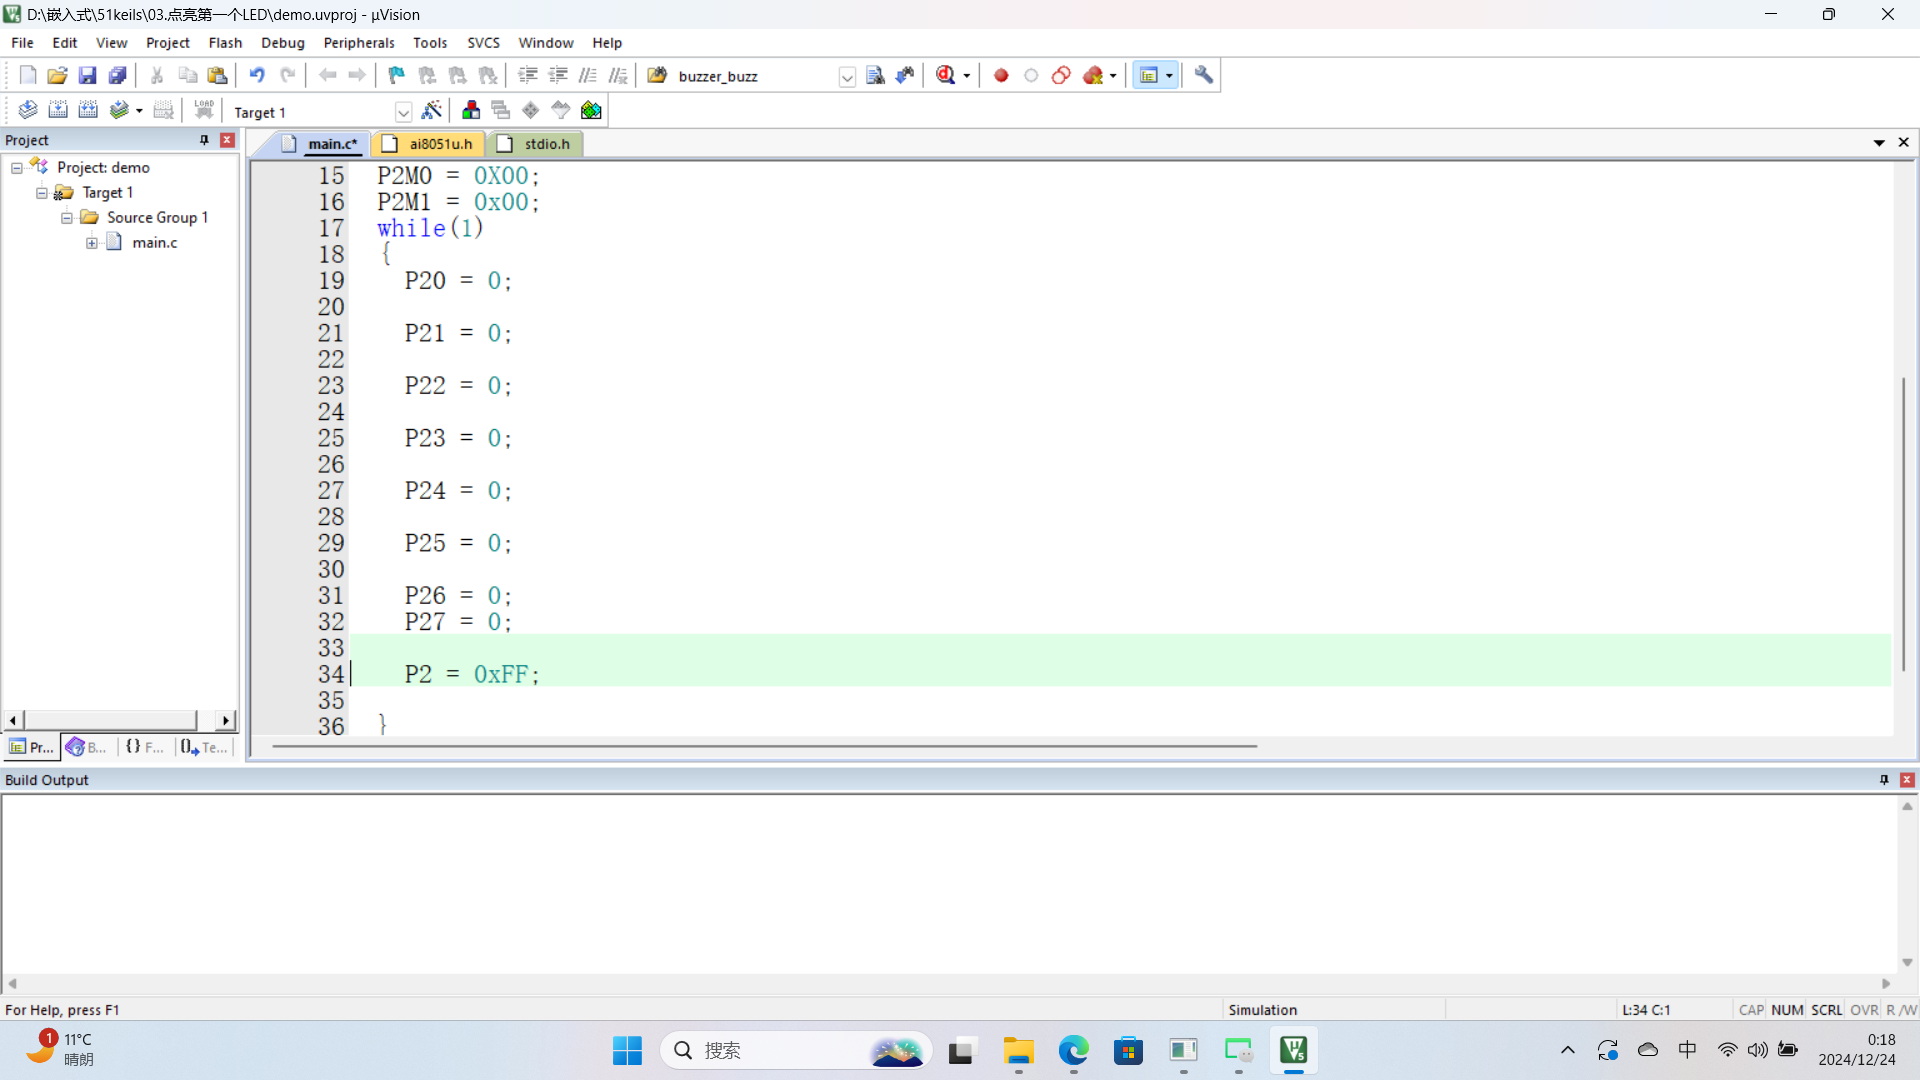Indent selected lines icon
1920x1080 pixels.
pyautogui.click(x=528, y=75)
